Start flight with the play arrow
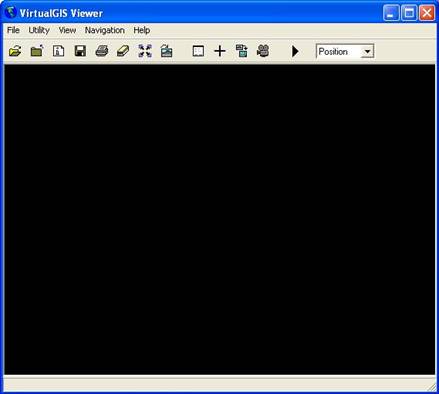This screenshot has height=394, width=439. (x=295, y=51)
